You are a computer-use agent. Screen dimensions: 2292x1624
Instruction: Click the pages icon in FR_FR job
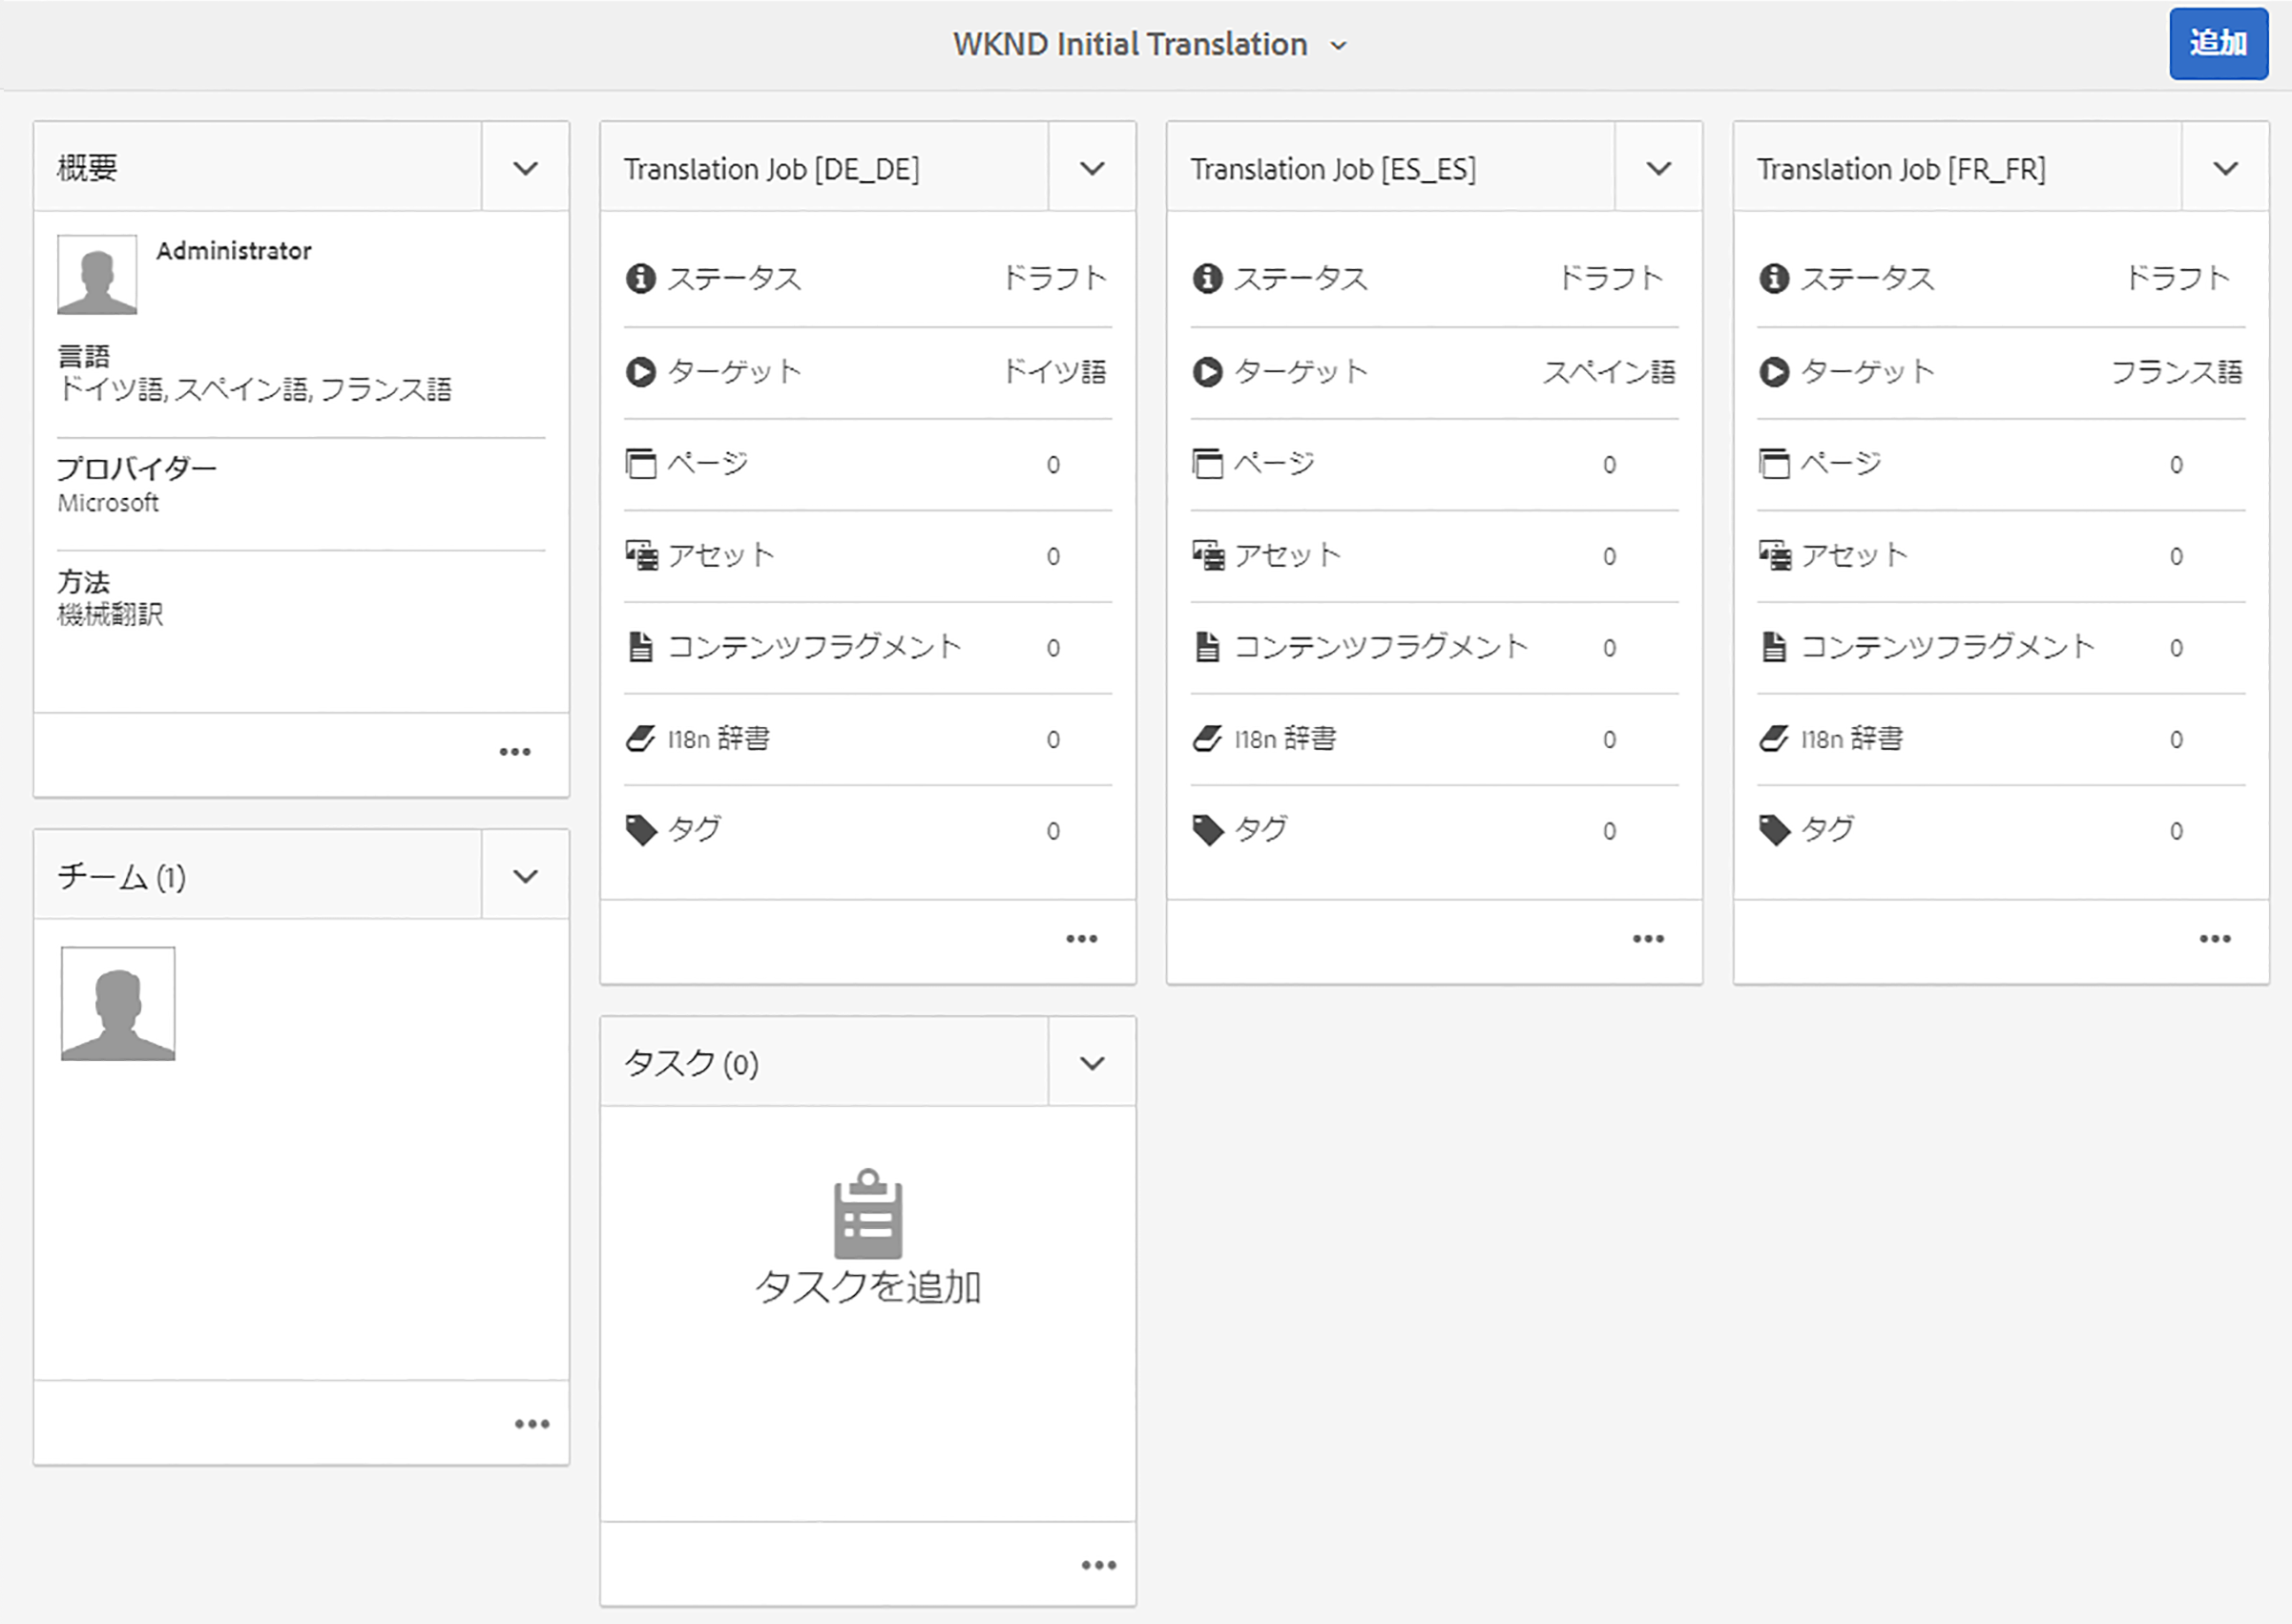click(1774, 464)
